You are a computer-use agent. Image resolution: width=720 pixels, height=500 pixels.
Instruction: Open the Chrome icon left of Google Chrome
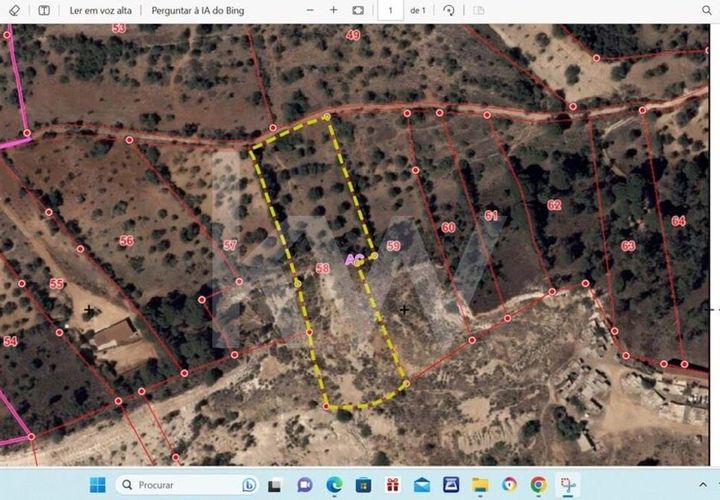click(509, 485)
